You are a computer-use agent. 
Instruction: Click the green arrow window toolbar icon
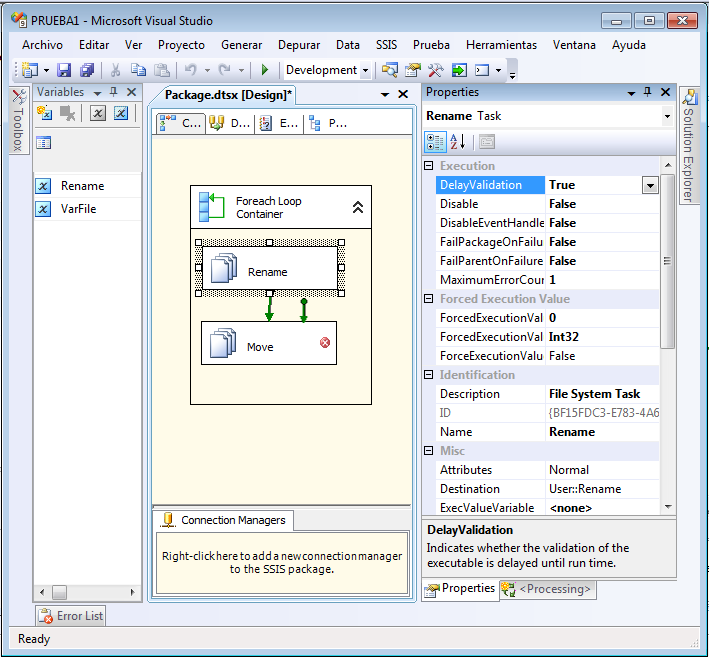coord(459,70)
